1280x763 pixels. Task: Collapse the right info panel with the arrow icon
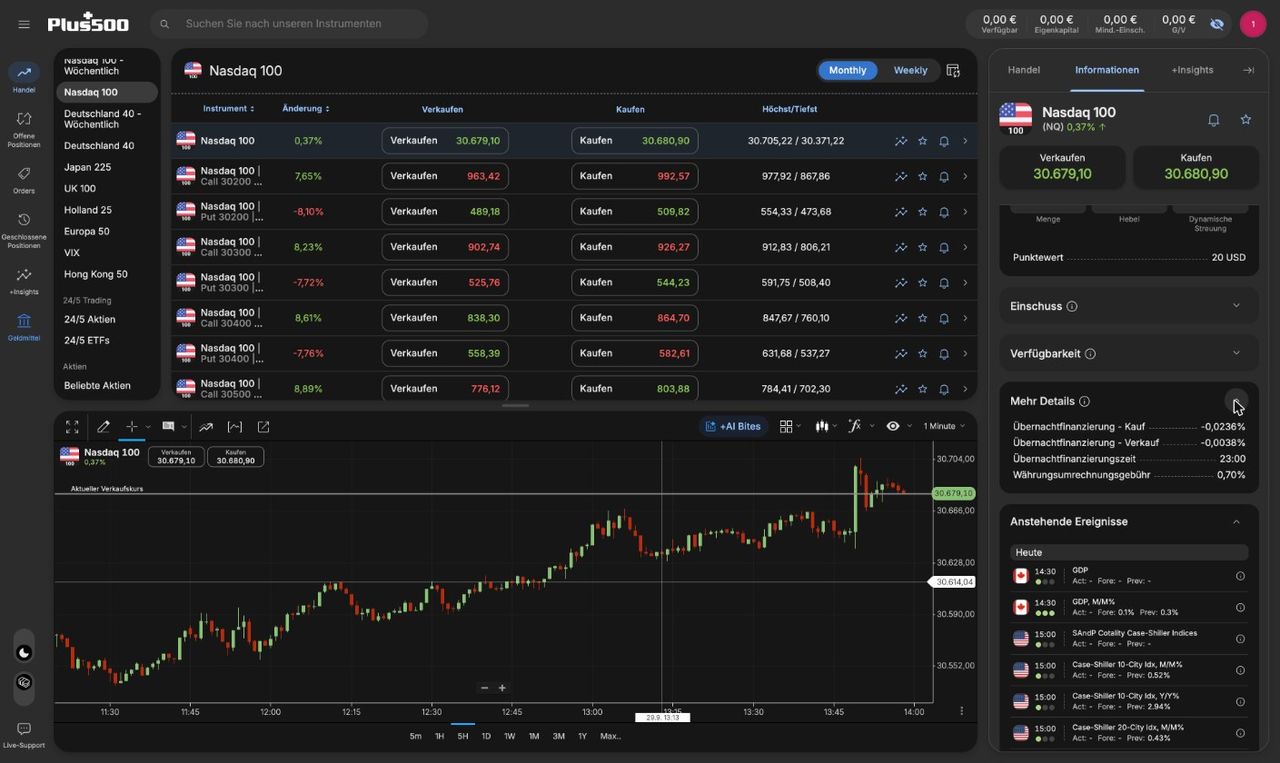pos(1248,70)
